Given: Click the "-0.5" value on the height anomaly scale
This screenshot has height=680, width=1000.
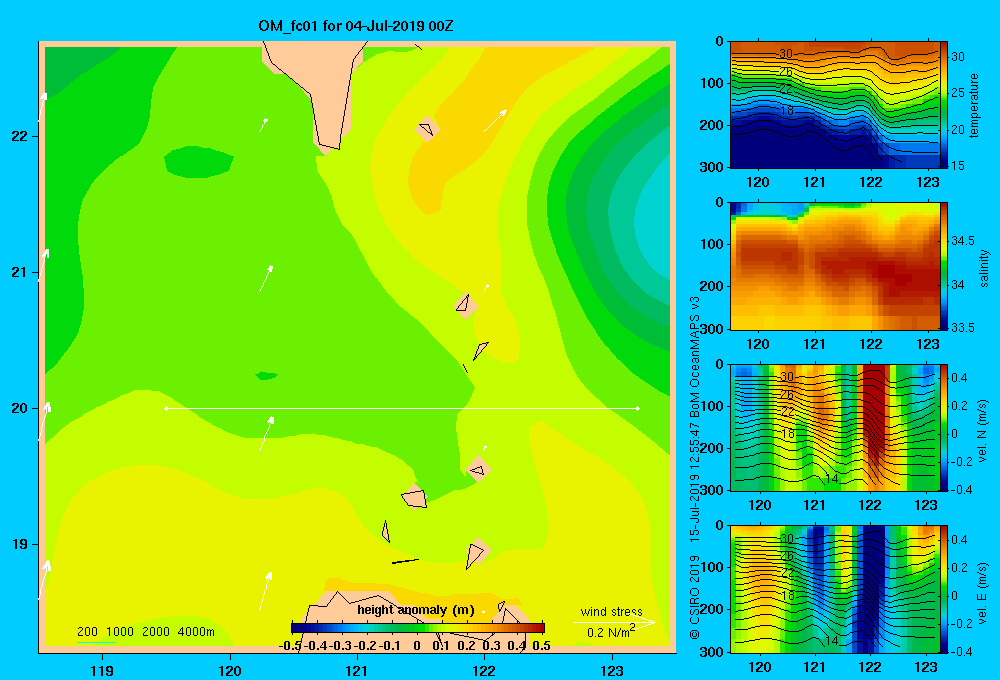Looking at the screenshot, I should point(290,646).
